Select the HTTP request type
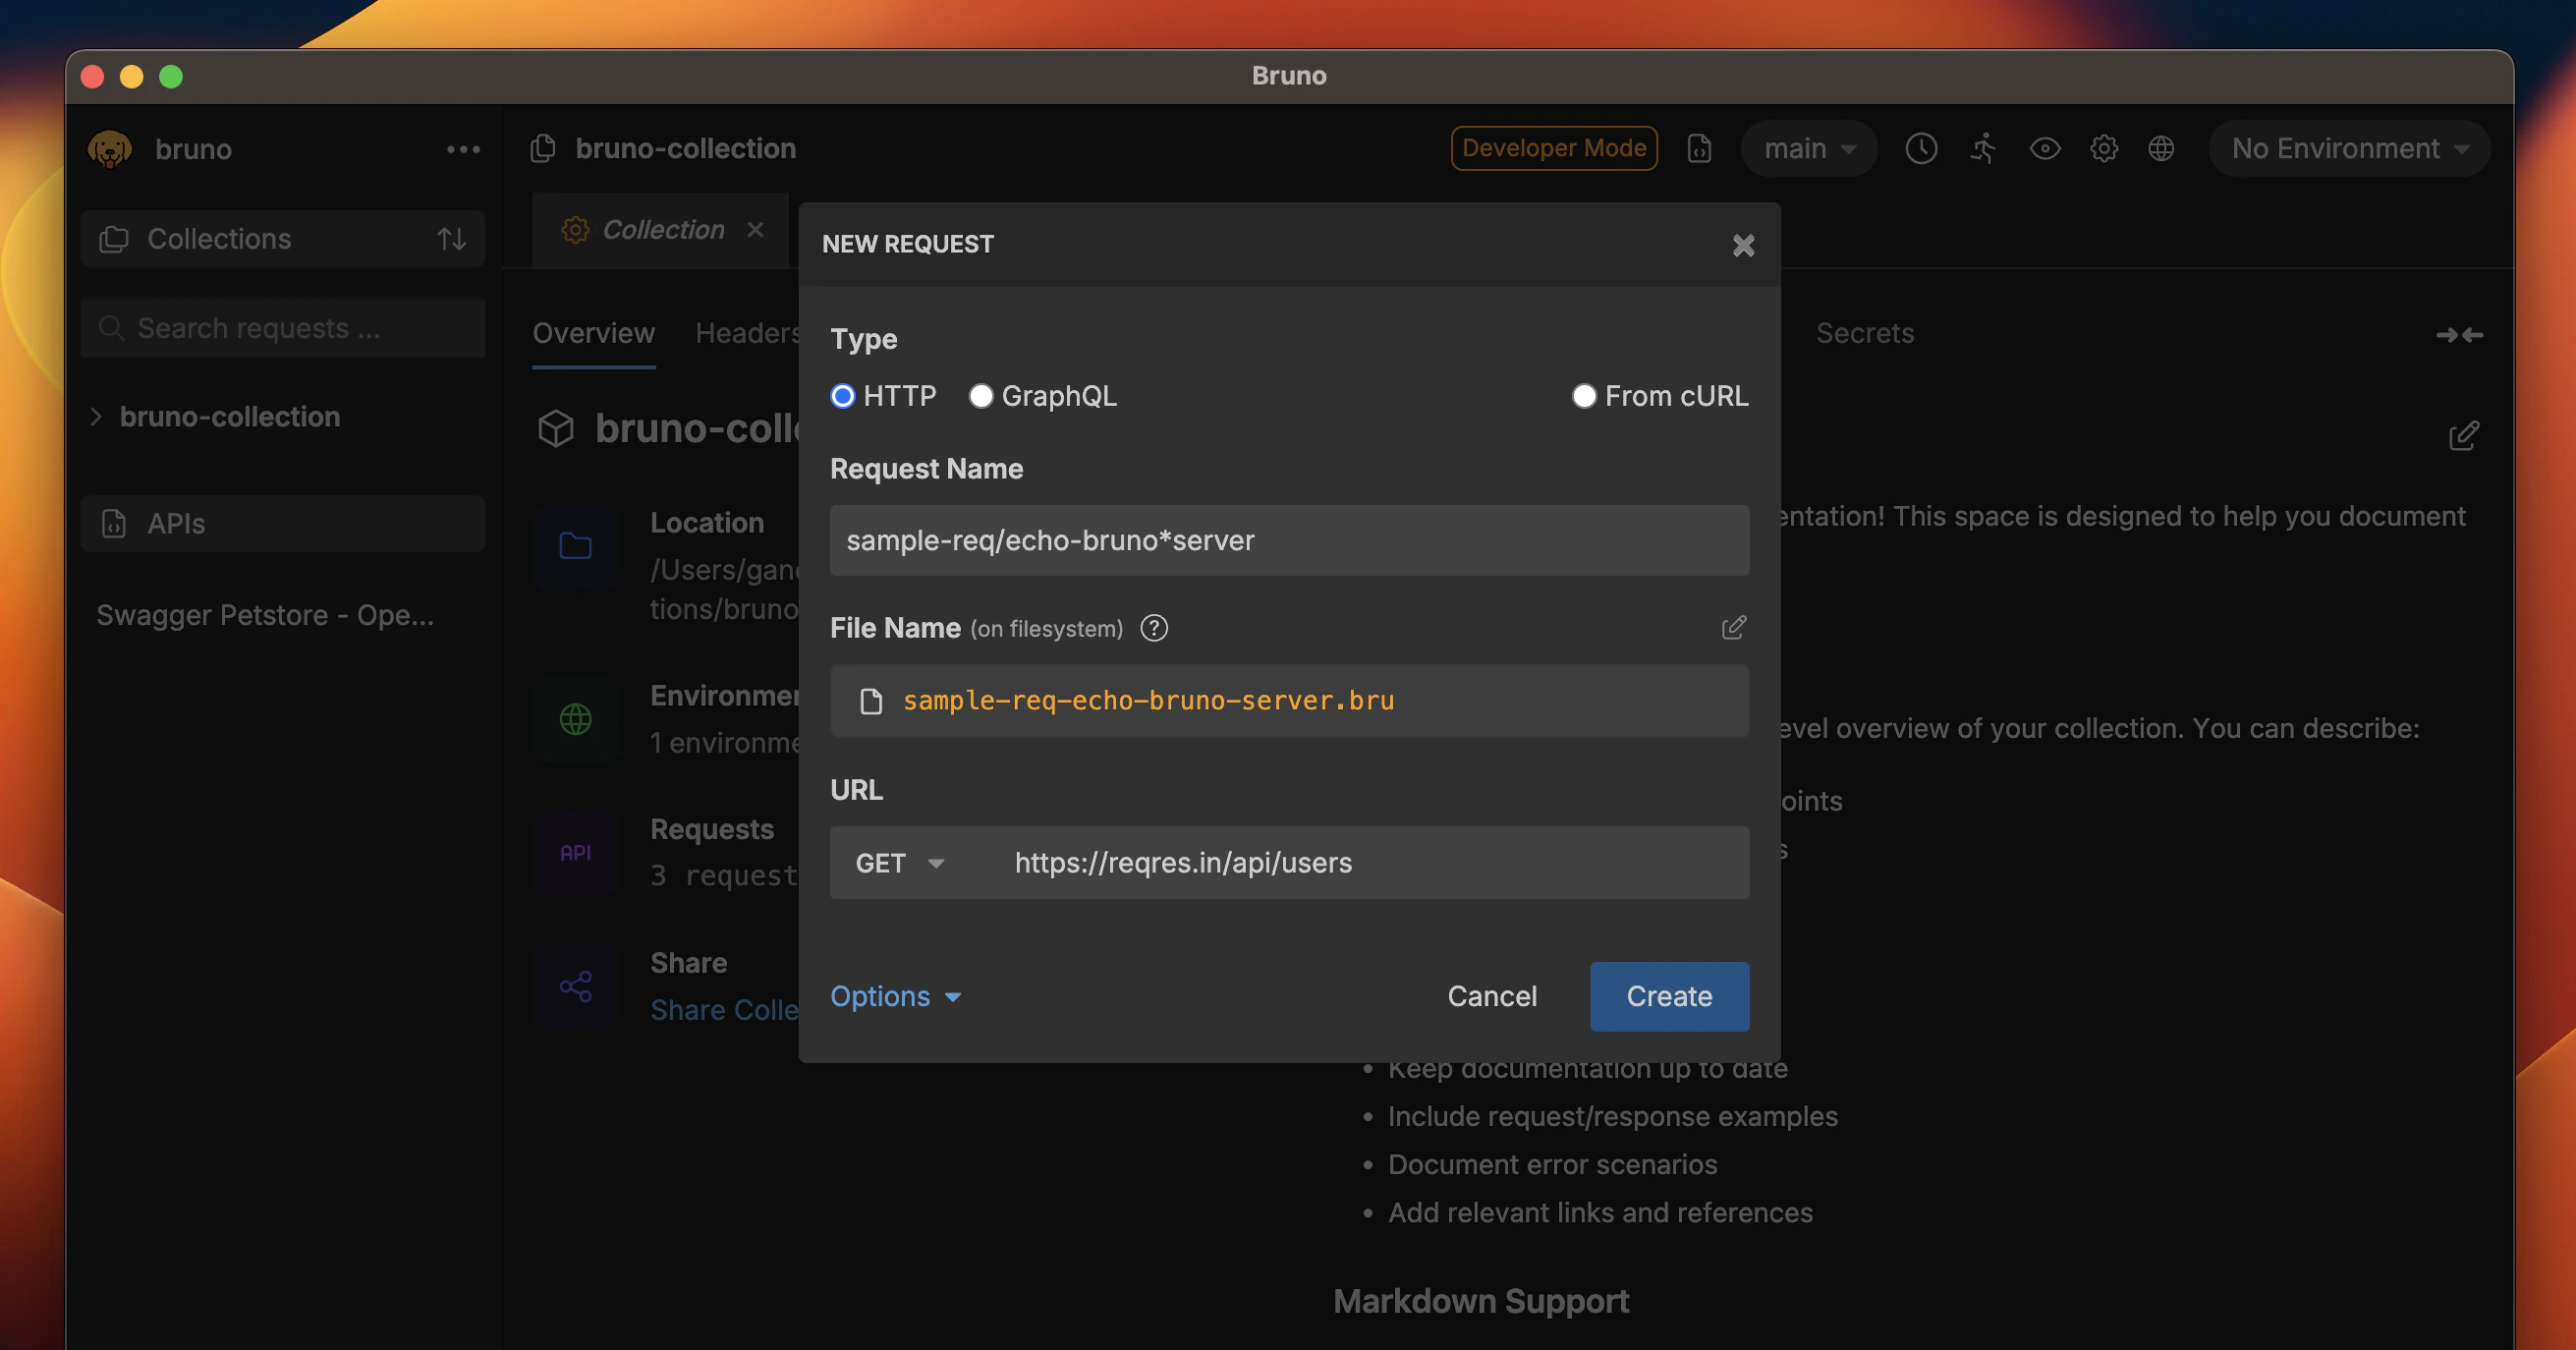The image size is (2576, 1350). click(x=843, y=396)
